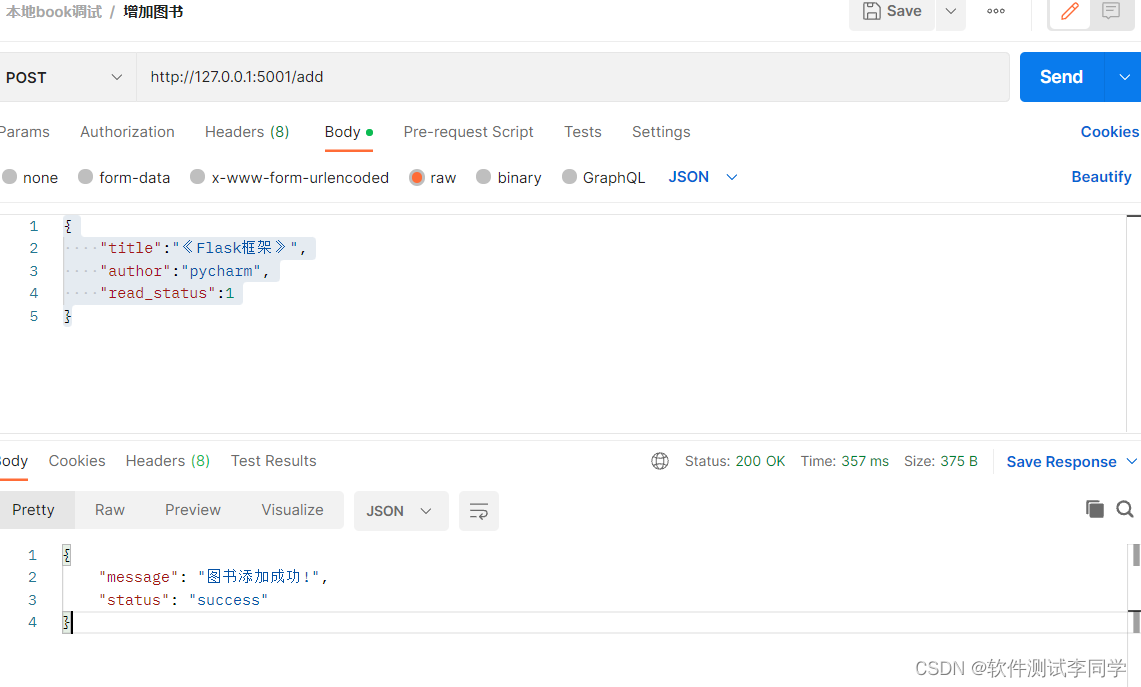Click the request name 增加图书
The image size is (1141, 687).
pyautogui.click(x=153, y=12)
